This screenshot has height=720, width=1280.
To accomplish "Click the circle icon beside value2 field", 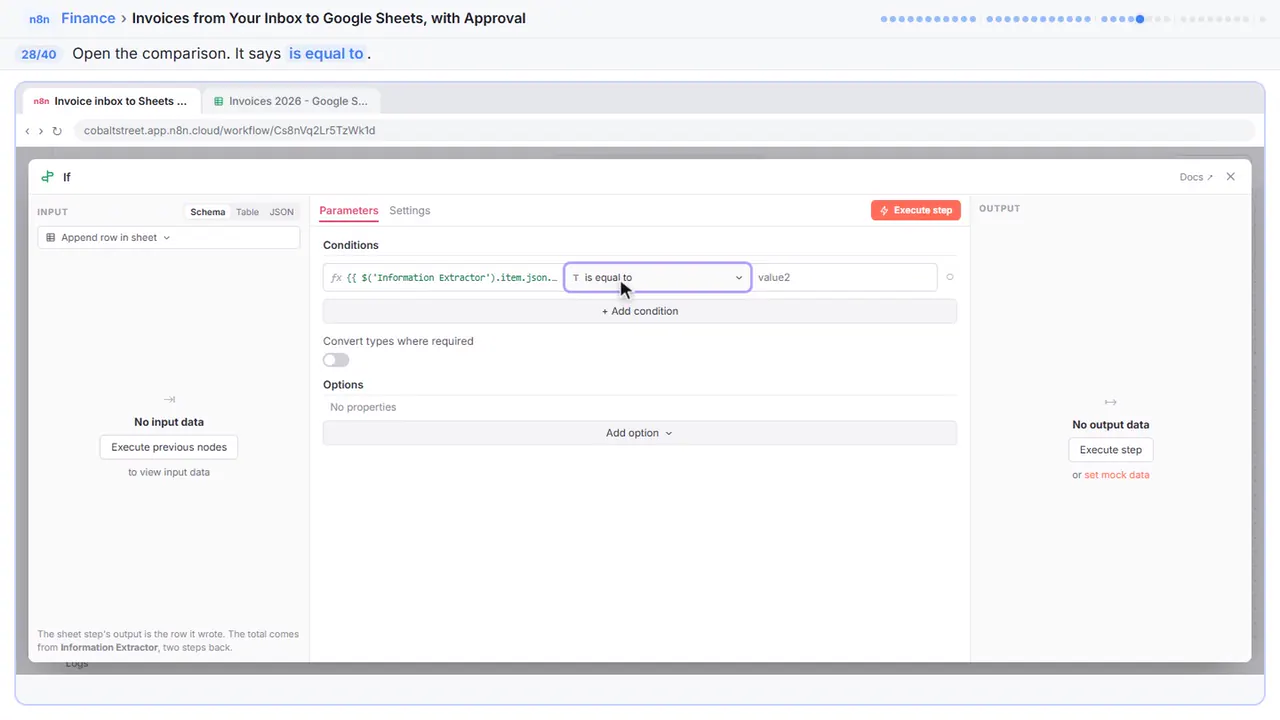I will (x=950, y=277).
